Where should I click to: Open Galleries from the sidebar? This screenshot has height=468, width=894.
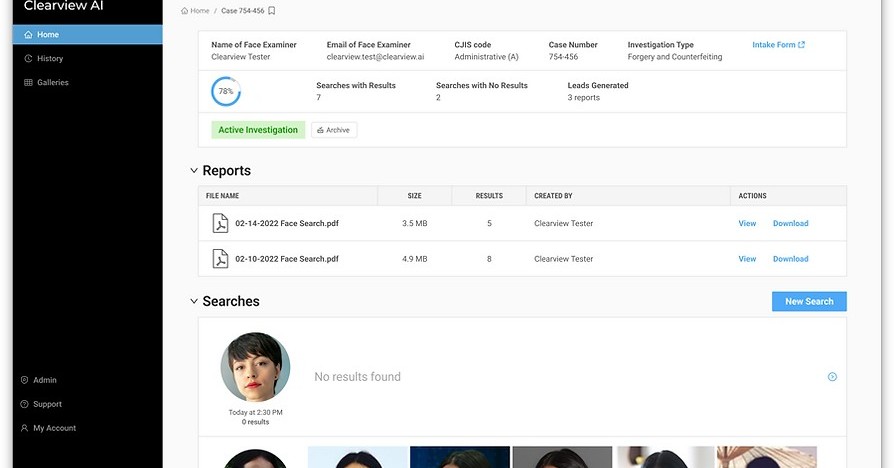pos(52,83)
